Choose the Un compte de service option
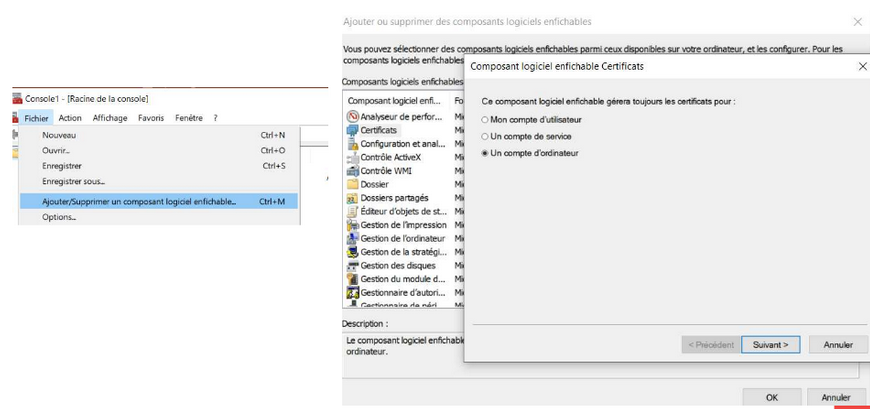Viewport: 870px width, 409px height. [x=486, y=136]
